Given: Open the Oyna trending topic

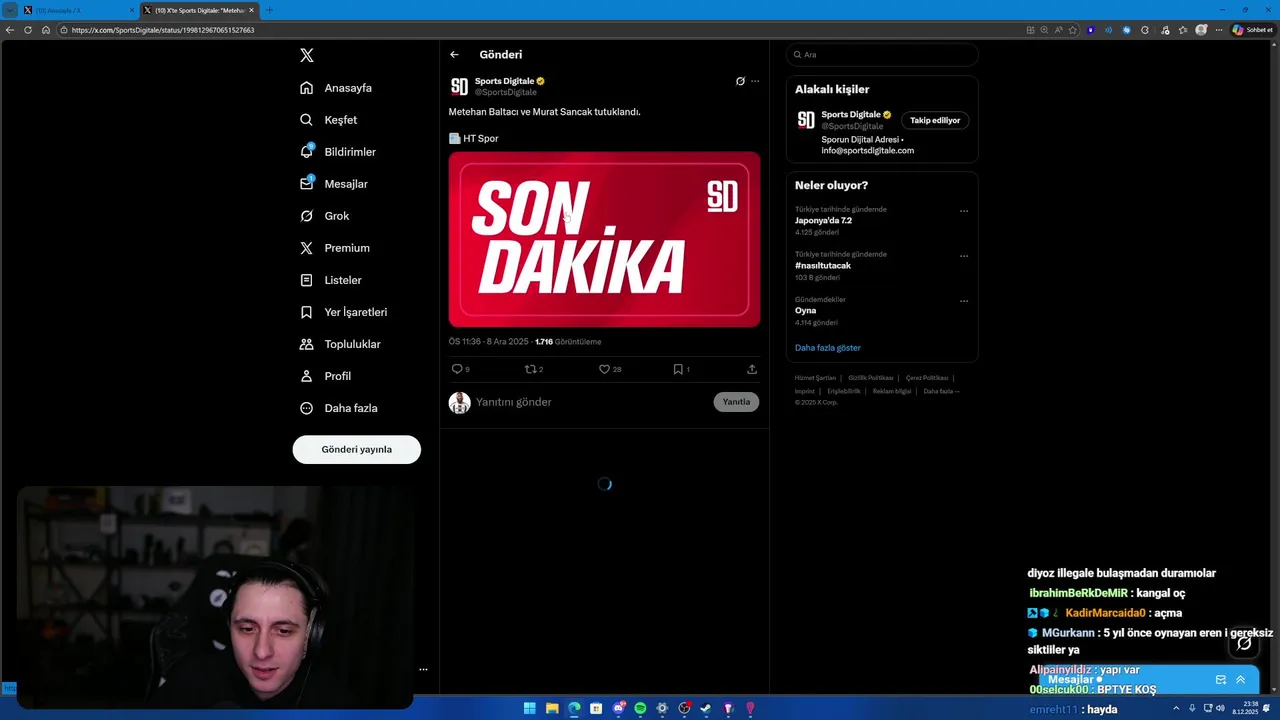Looking at the screenshot, I should coord(805,311).
